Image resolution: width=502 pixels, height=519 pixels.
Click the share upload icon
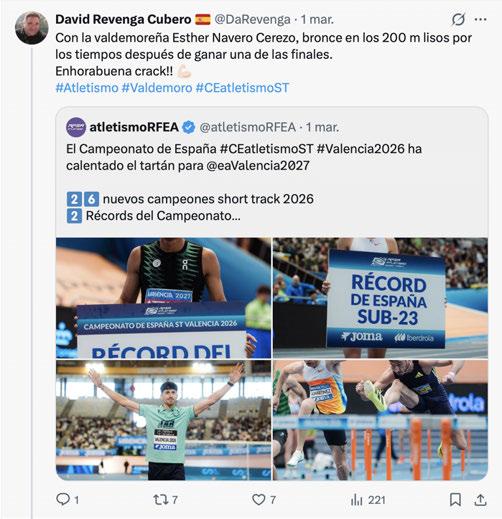(x=480, y=500)
